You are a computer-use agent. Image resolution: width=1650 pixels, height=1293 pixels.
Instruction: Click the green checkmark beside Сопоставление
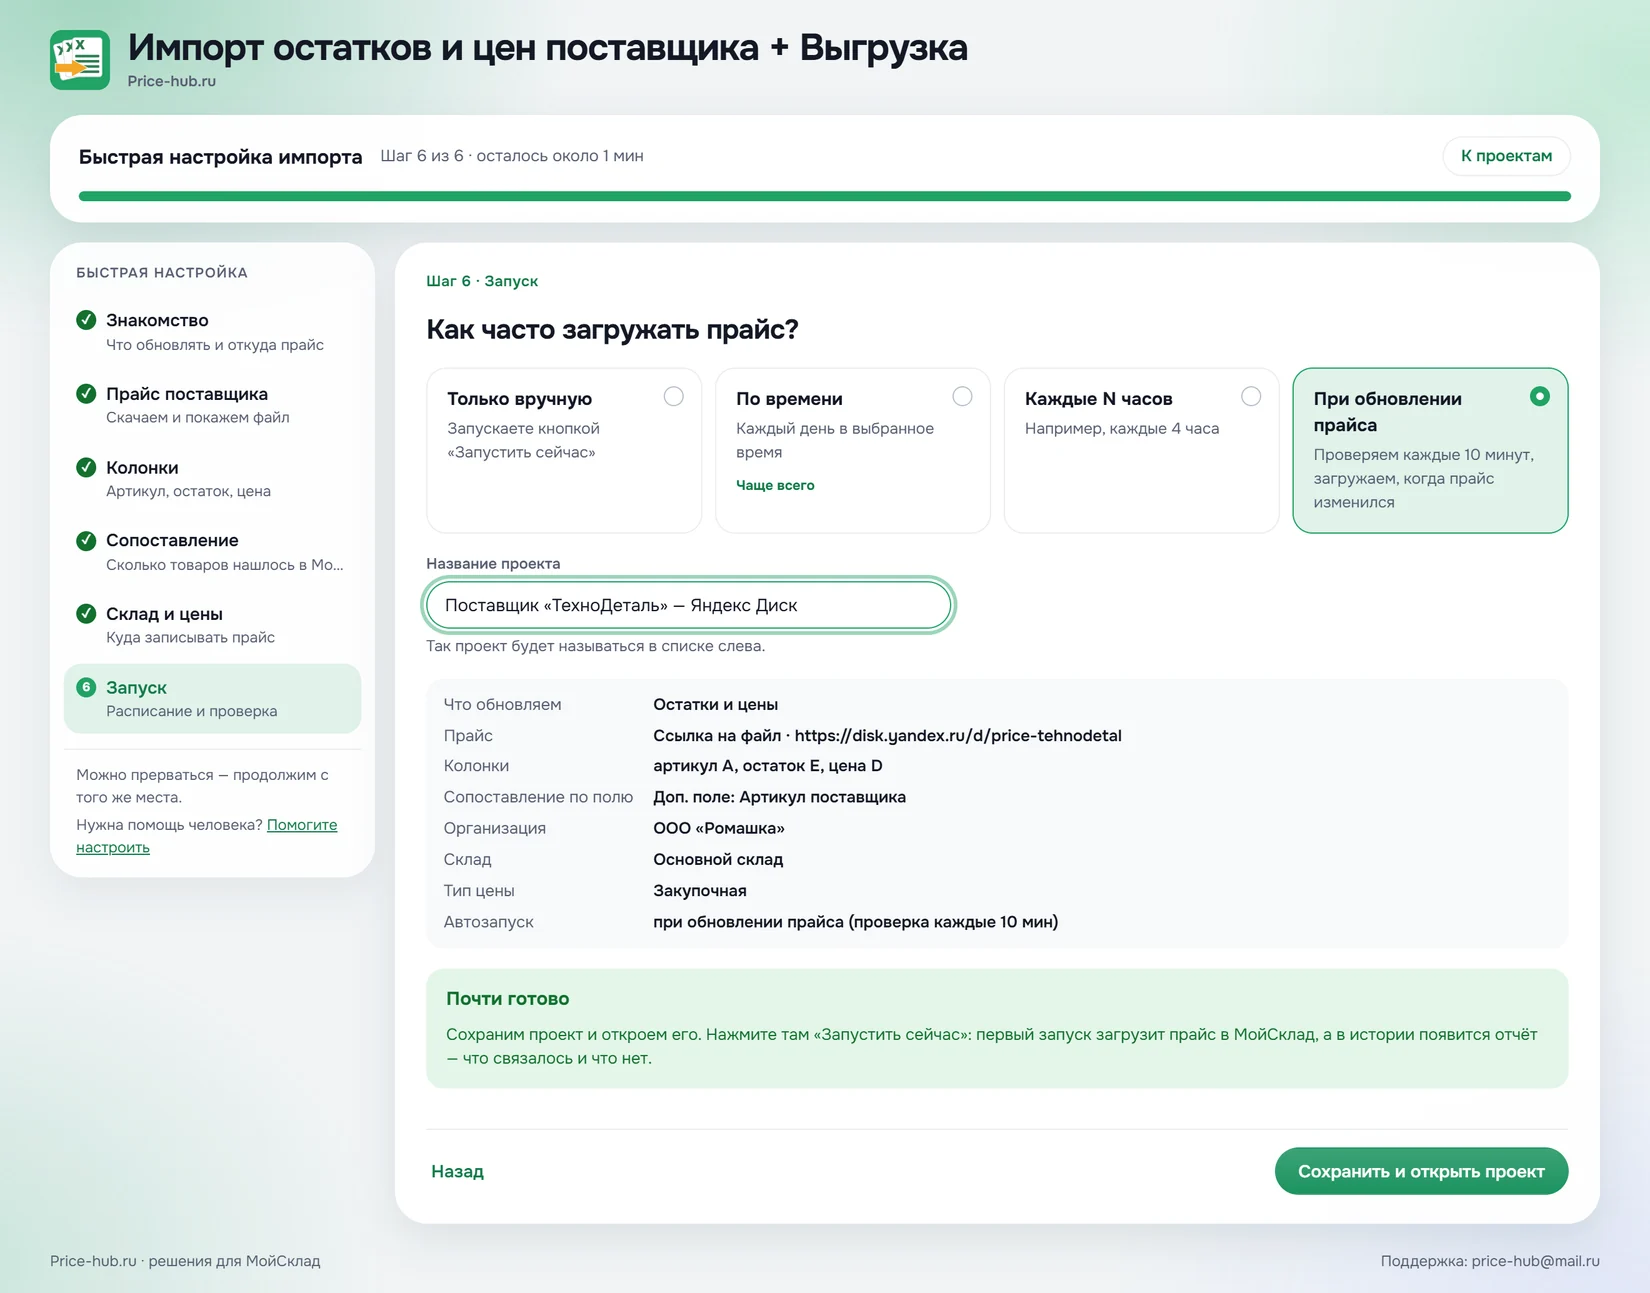click(x=86, y=540)
